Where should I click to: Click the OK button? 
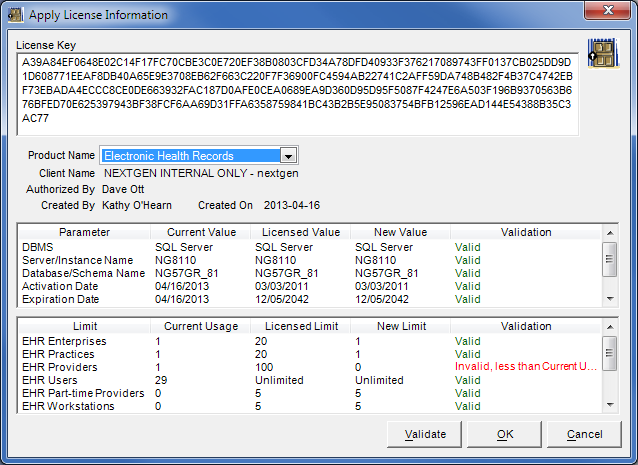tap(505, 434)
